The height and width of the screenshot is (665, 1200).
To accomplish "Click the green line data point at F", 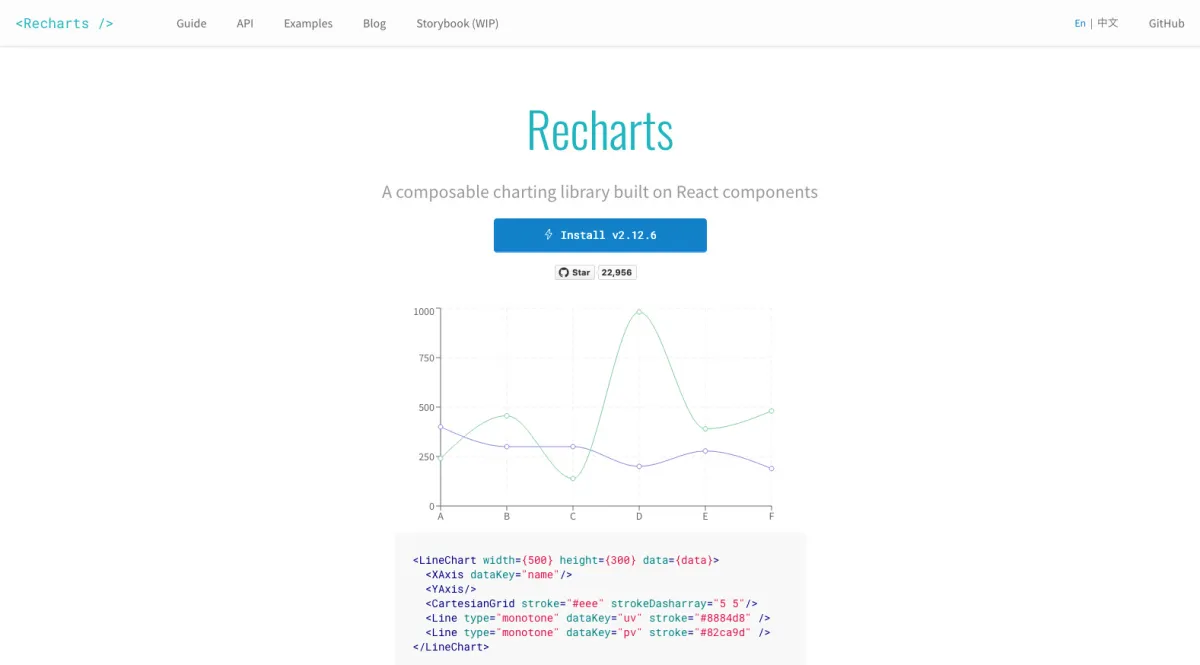I will (771, 411).
